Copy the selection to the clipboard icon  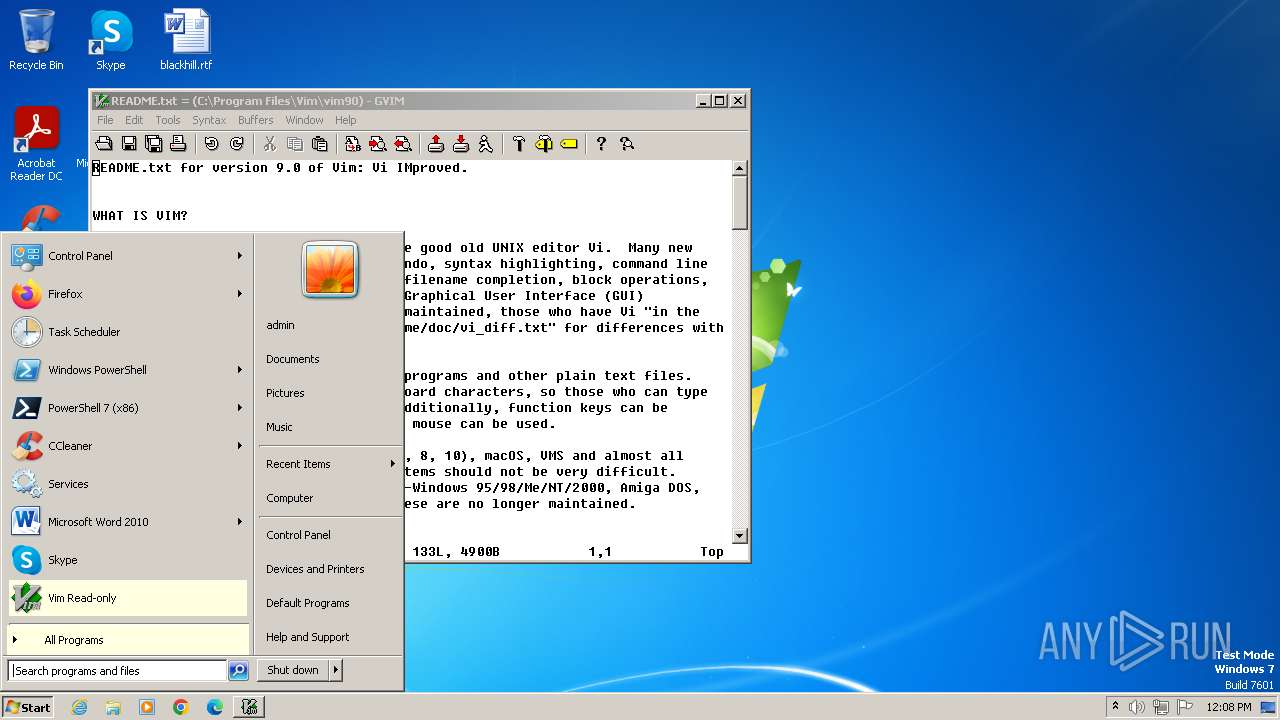tap(295, 144)
